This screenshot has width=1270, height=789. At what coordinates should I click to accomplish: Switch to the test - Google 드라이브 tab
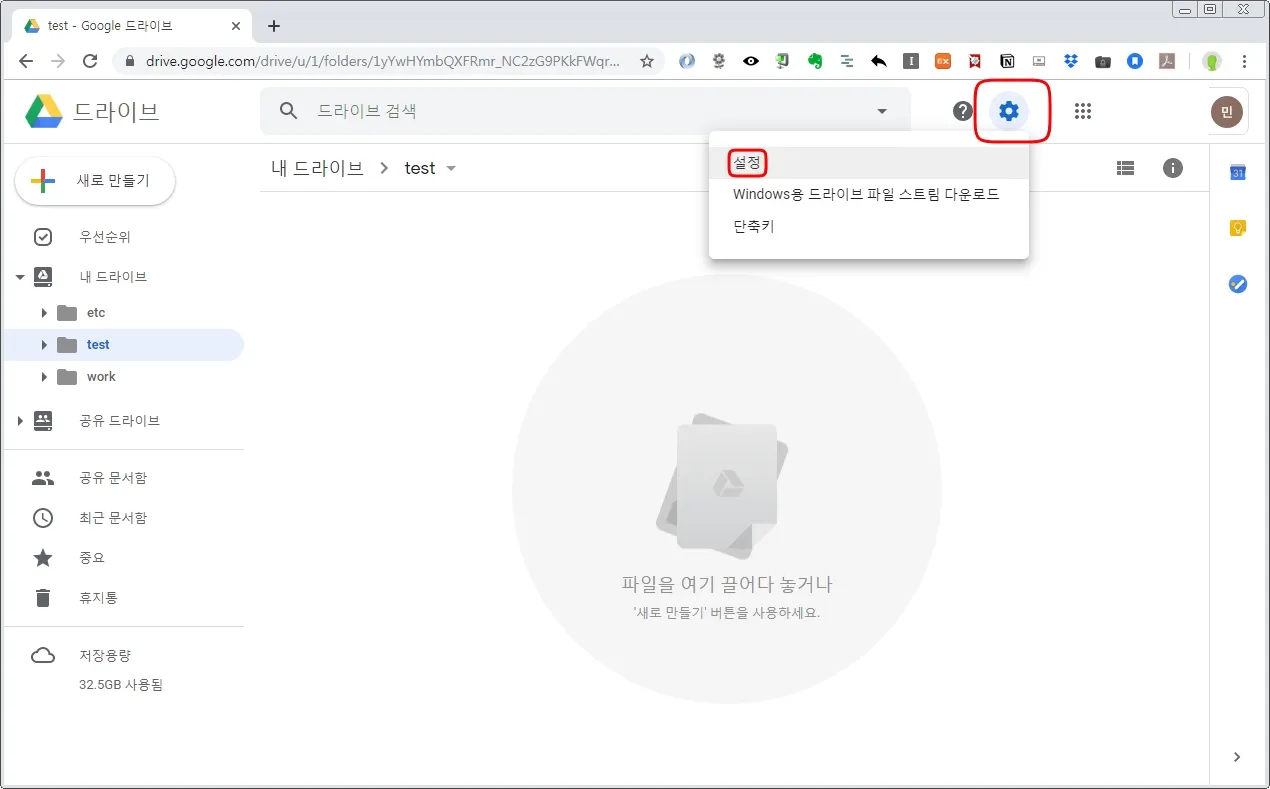click(134, 26)
